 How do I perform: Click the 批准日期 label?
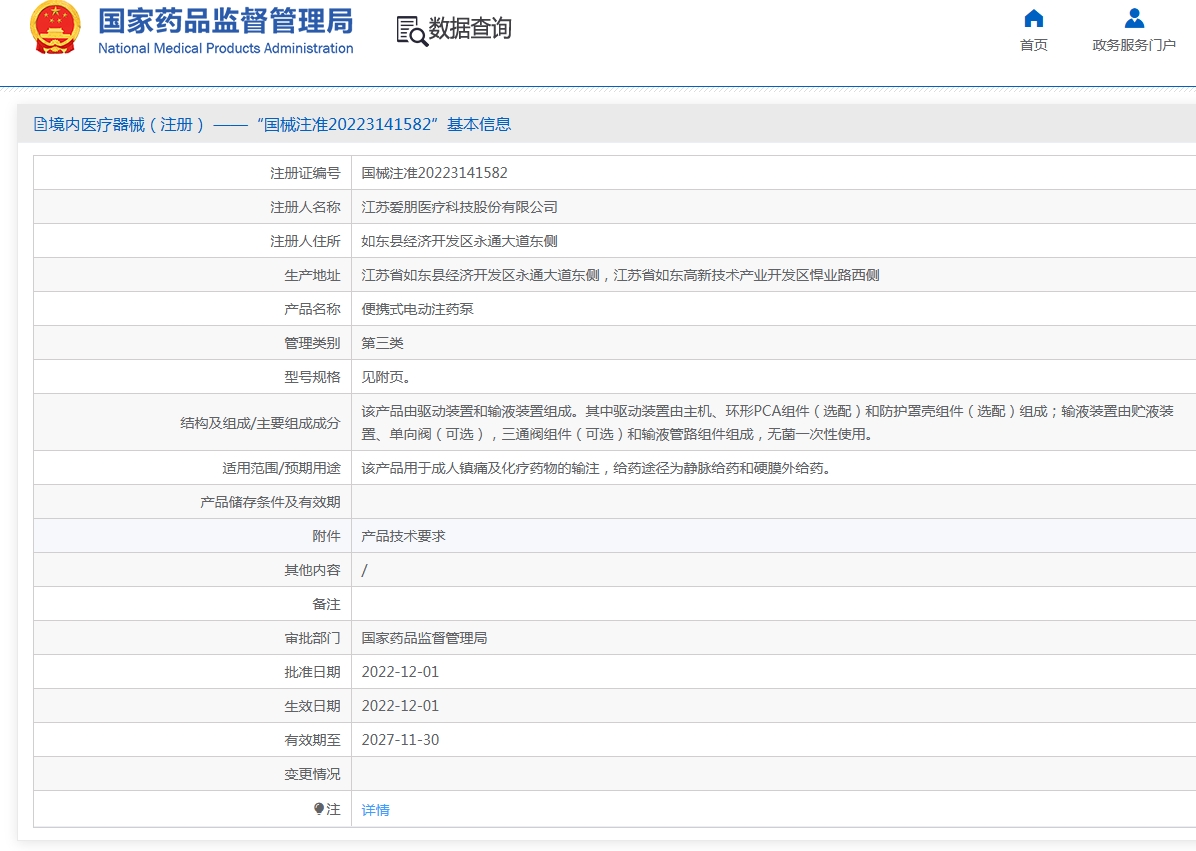point(312,672)
